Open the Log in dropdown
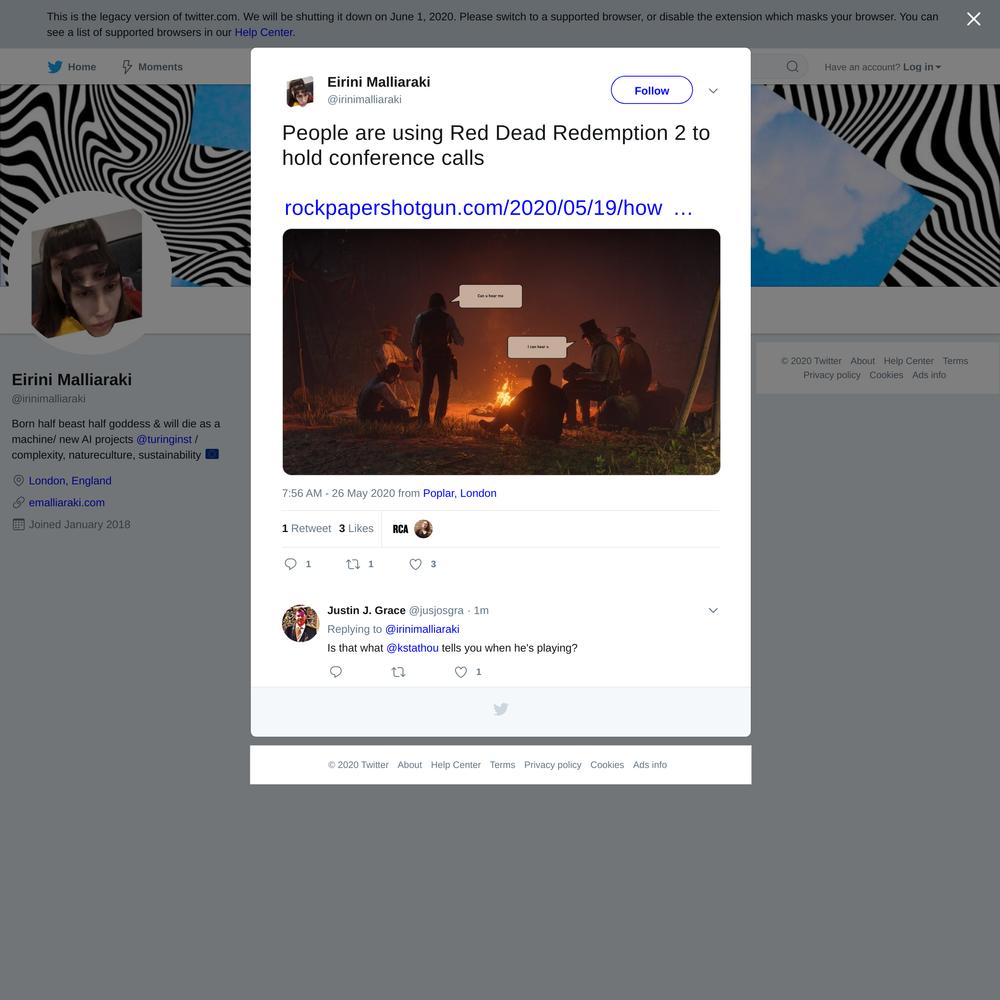1000x1000 pixels. (922, 67)
